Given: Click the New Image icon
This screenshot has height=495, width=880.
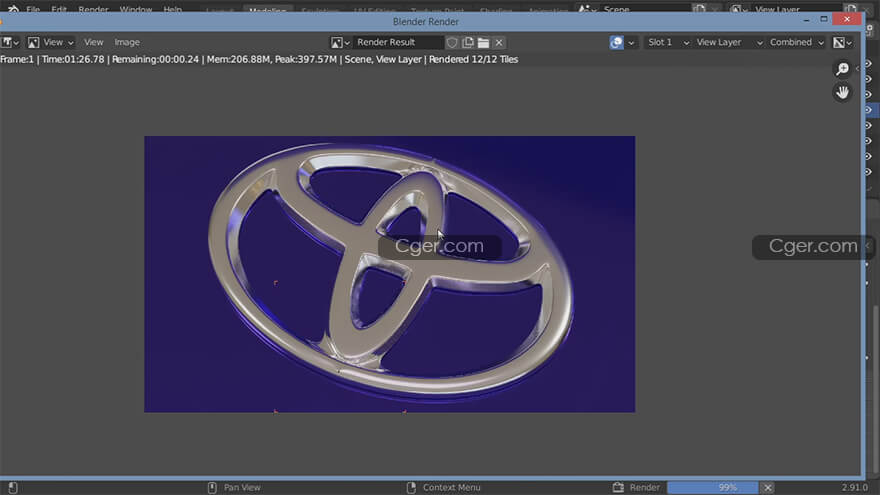Looking at the screenshot, I should tap(468, 42).
